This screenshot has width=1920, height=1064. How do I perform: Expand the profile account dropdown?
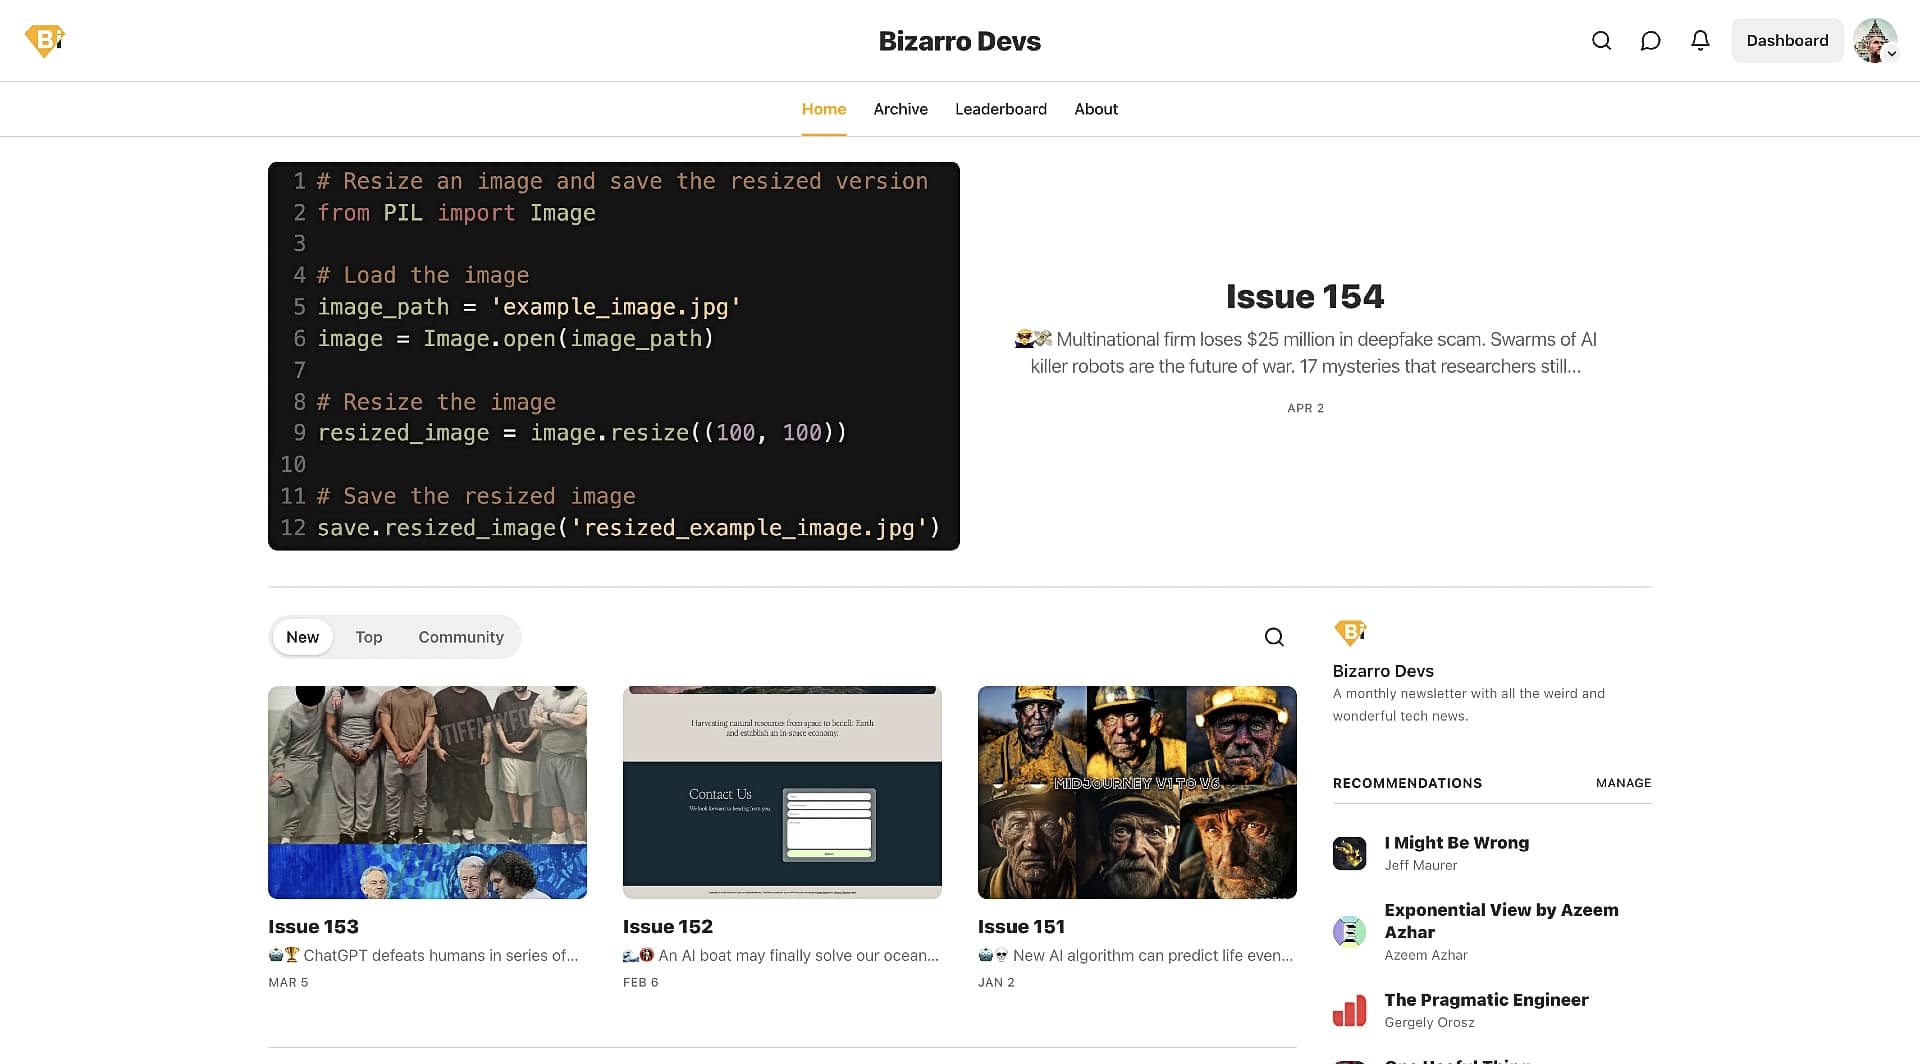(x=1878, y=40)
